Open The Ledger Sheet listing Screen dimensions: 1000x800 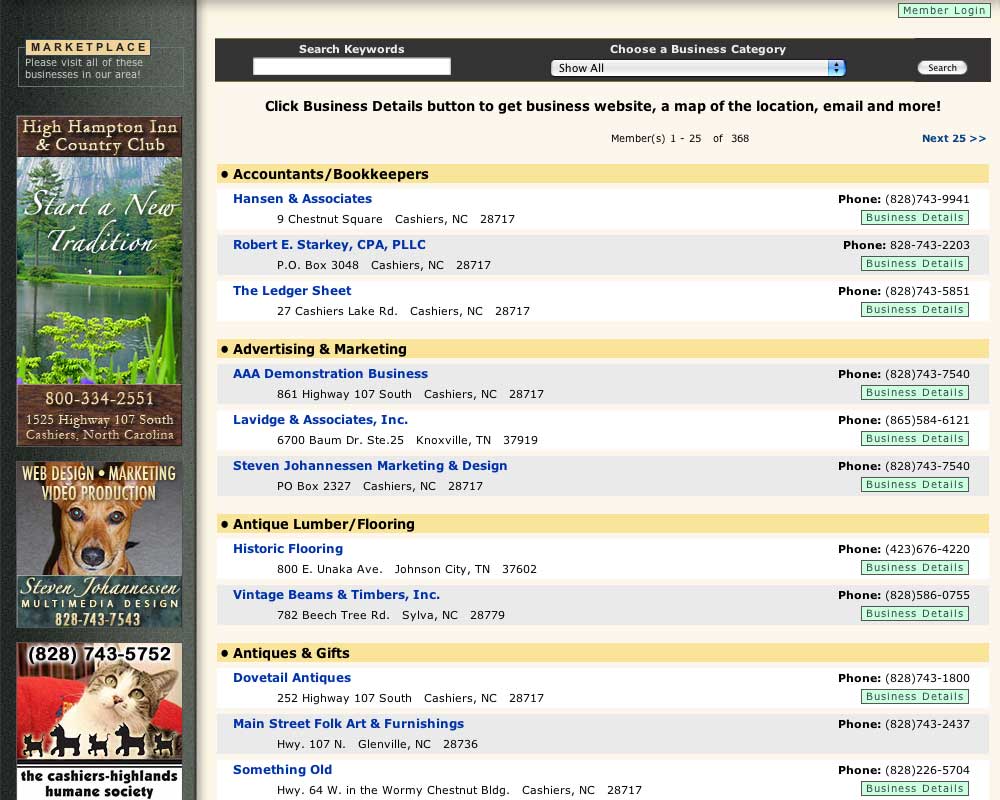click(x=292, y=290)
